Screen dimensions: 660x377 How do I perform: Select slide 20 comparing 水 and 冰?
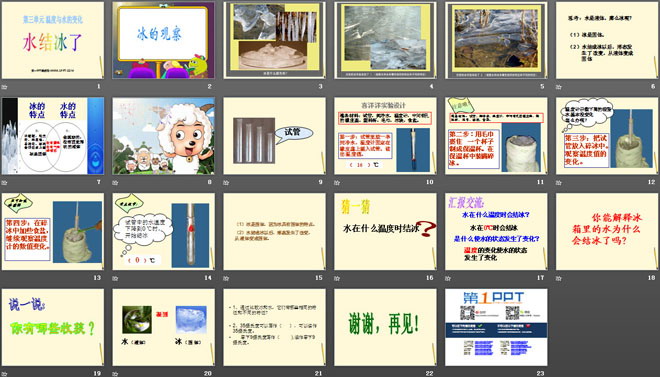pos(163,327)
